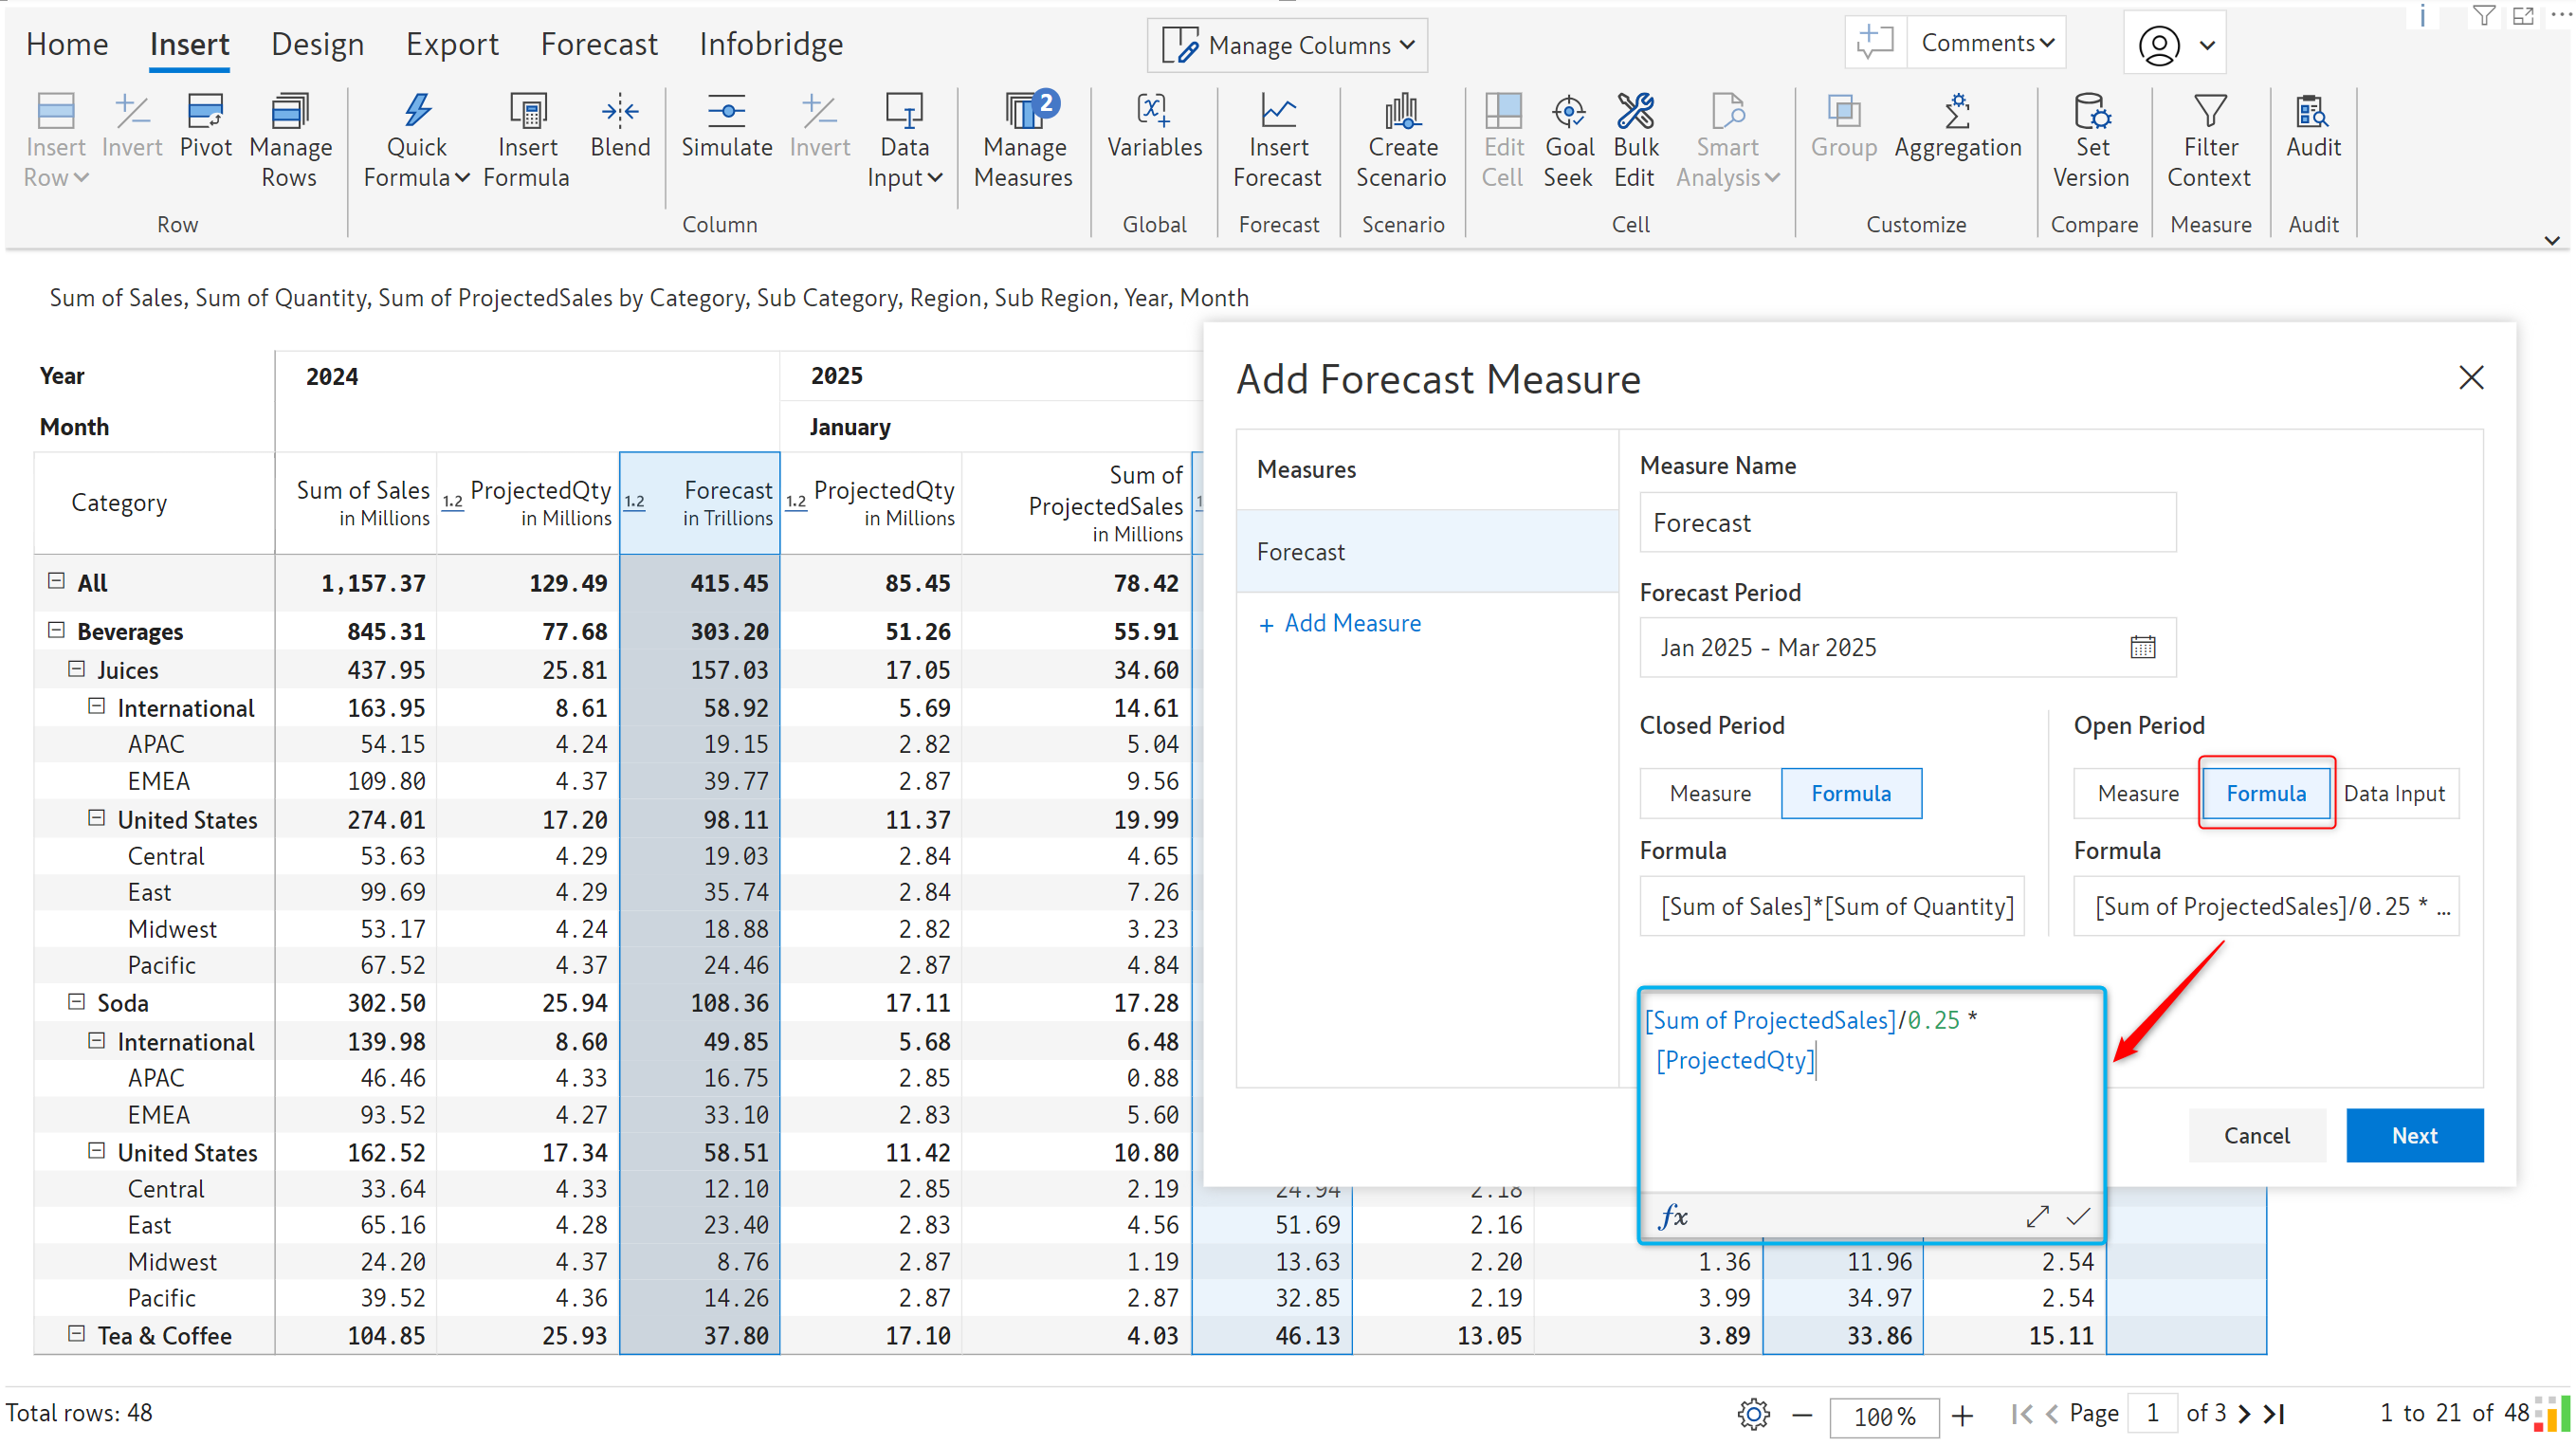The image size is (2576, 1445).
Task: Open the Forecast Period calendar picker
Action: pos(2142,647)
